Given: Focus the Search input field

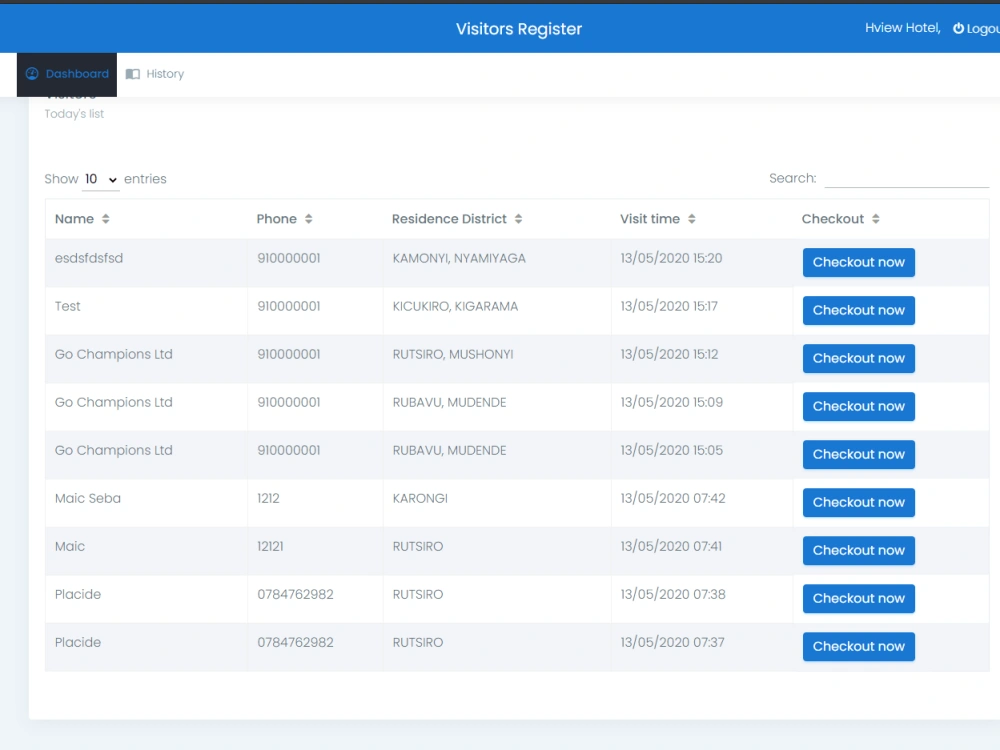Looking at the screenshot, I should click(x=906, y=178).
